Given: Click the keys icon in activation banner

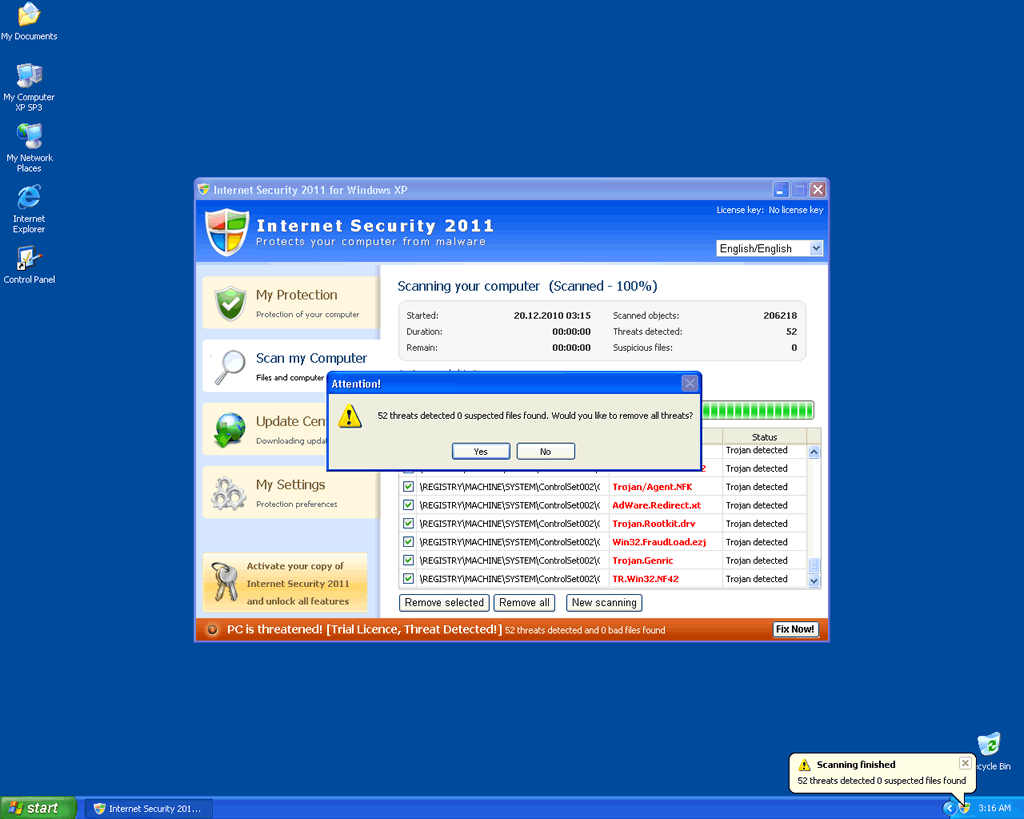Looking at the screenshot, I should [226, 583].
